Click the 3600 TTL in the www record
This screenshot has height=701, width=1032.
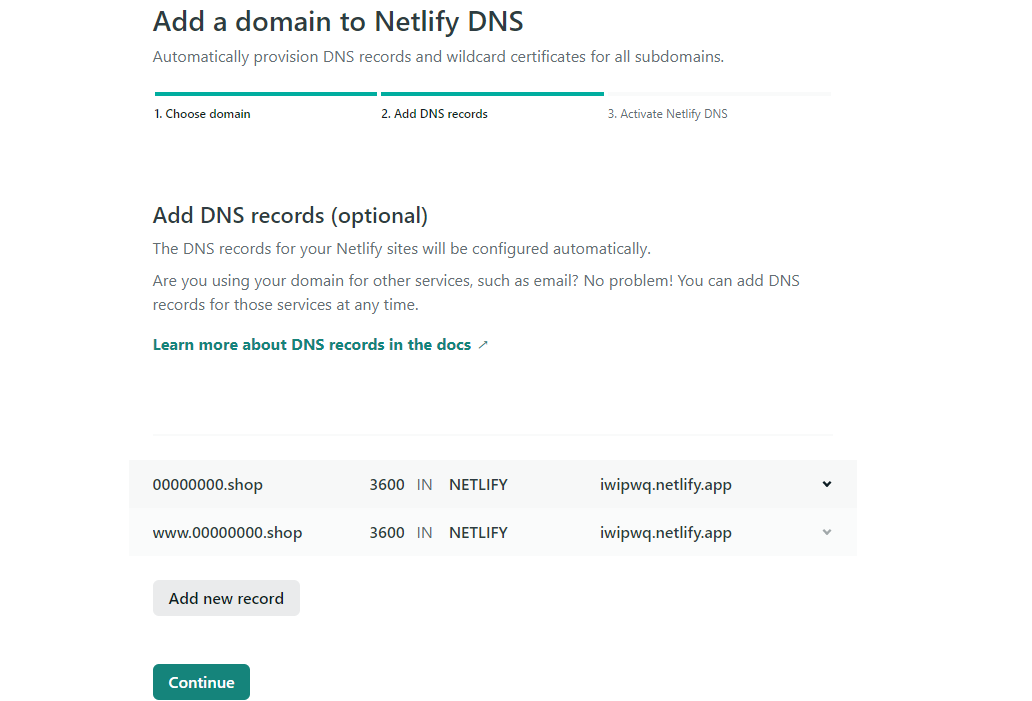[x=387, y=532]
